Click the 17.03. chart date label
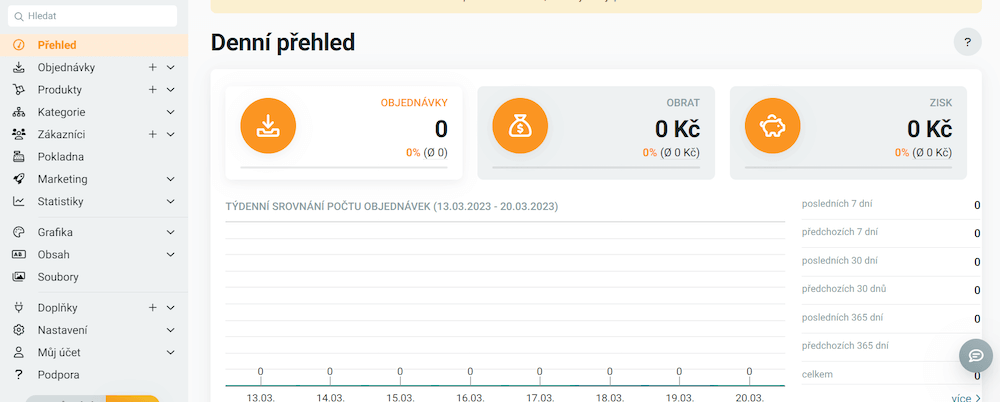Viewport: 1000px width, 402px height. click(540, 397)
